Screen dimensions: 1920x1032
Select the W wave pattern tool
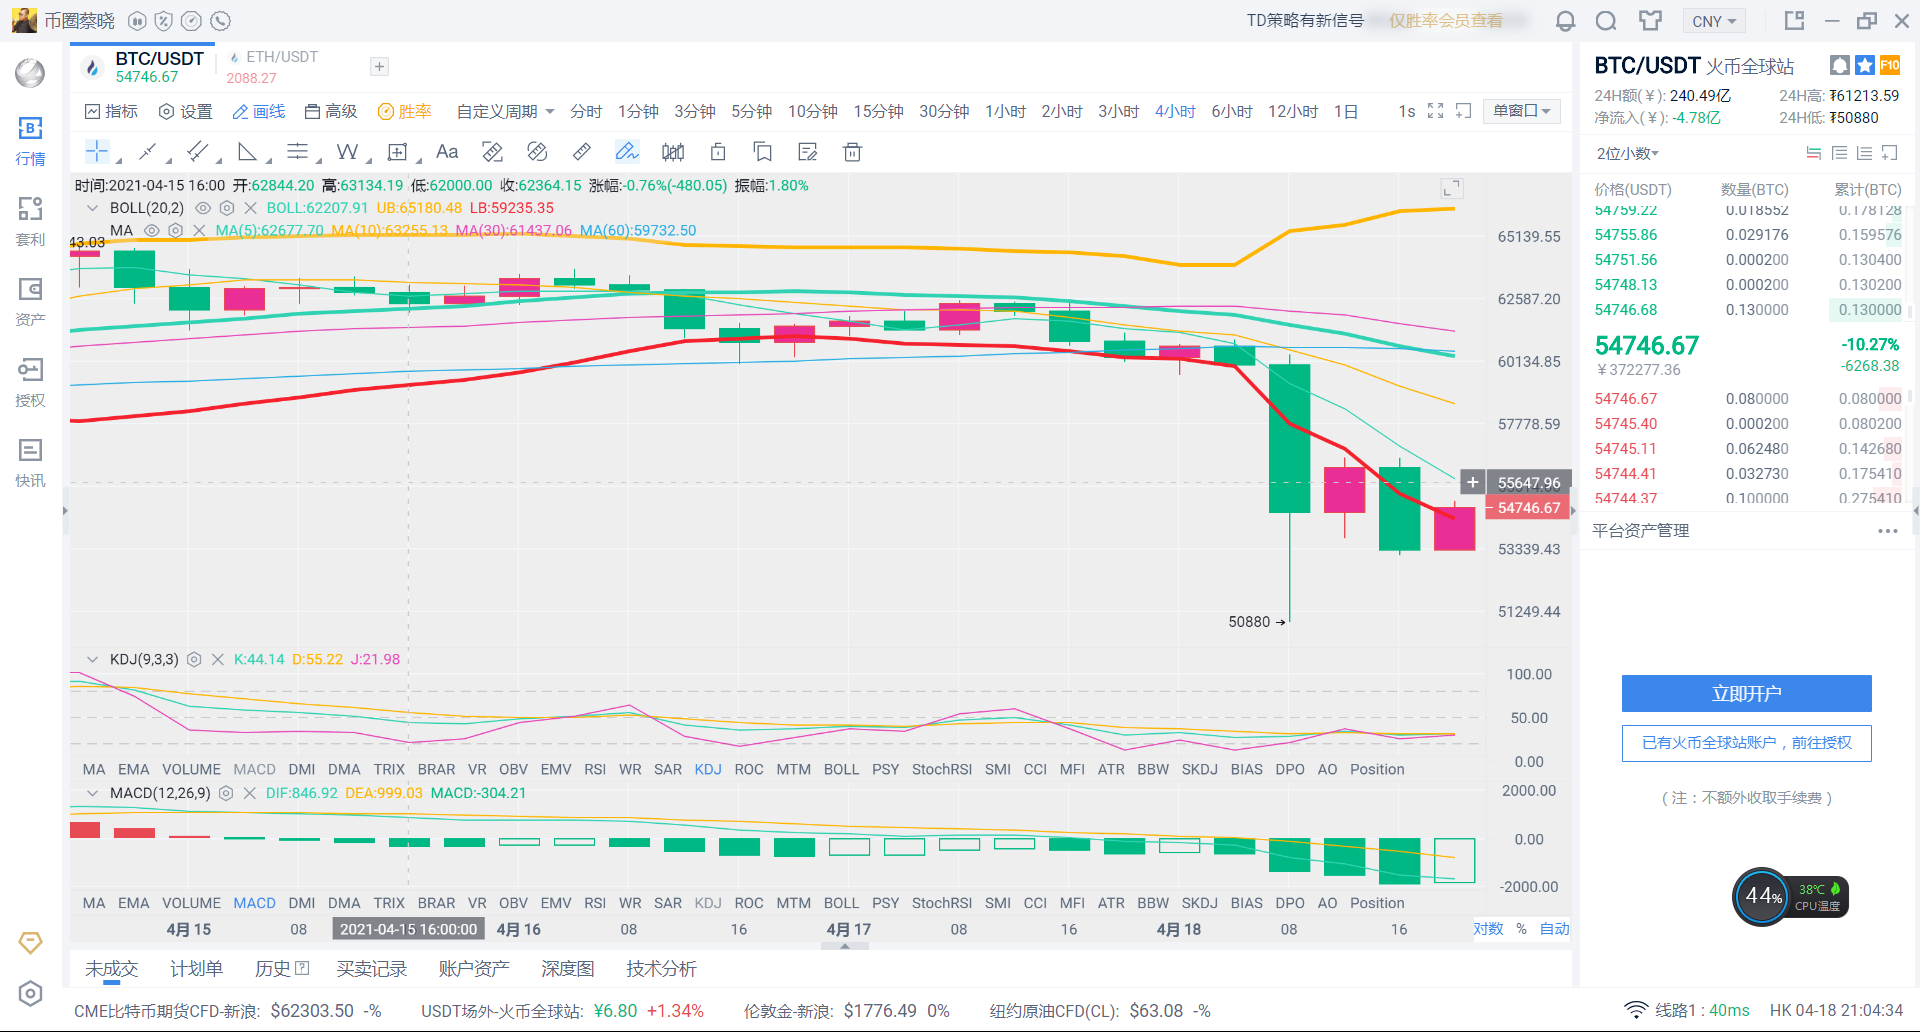point(347,152)
